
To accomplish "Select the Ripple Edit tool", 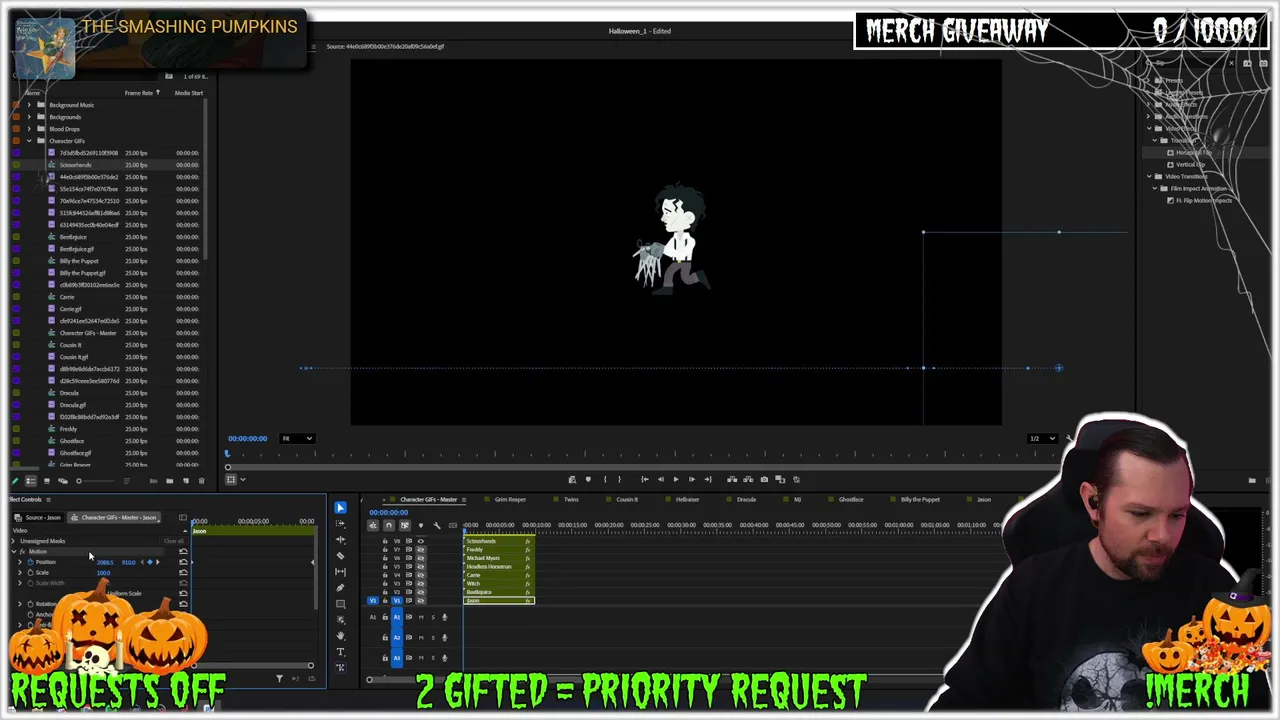I will 340,540.
